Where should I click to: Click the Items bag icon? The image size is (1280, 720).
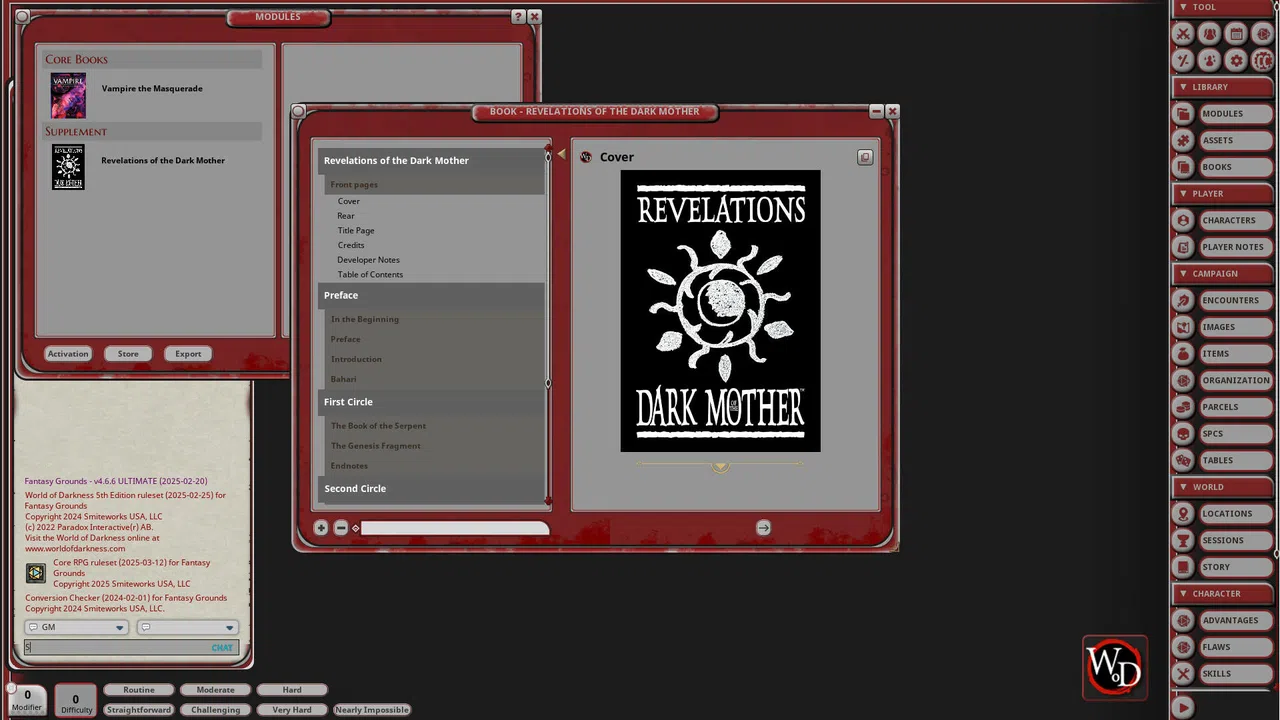(x=1184, y=354)
